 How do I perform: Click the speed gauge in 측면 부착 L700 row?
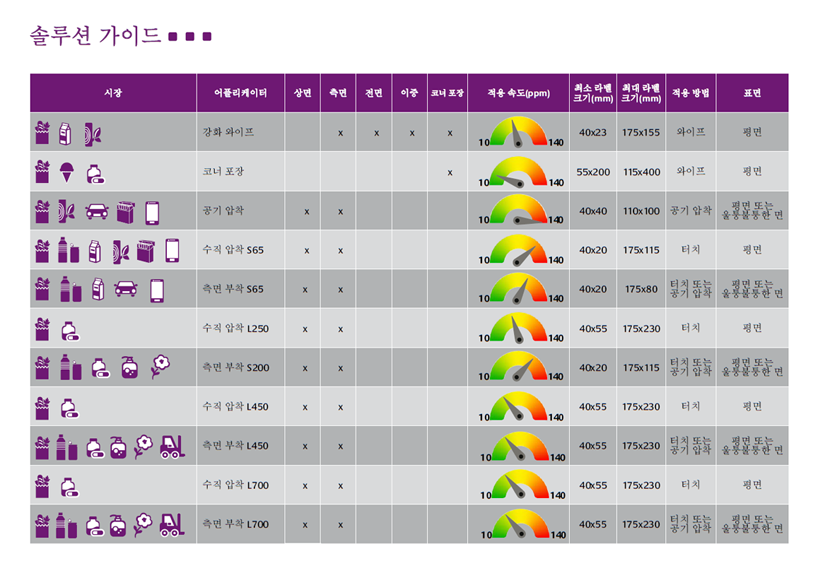[x=521, y=524]
